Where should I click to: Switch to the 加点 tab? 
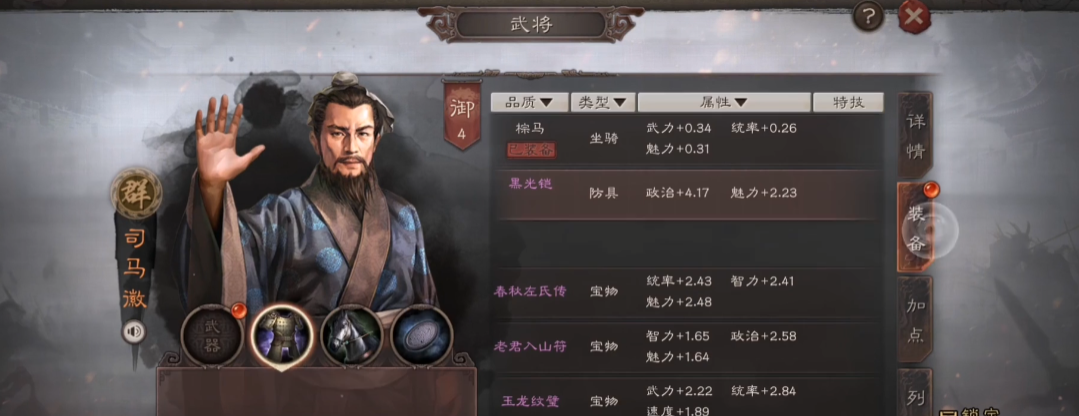[x=915, y=320]
